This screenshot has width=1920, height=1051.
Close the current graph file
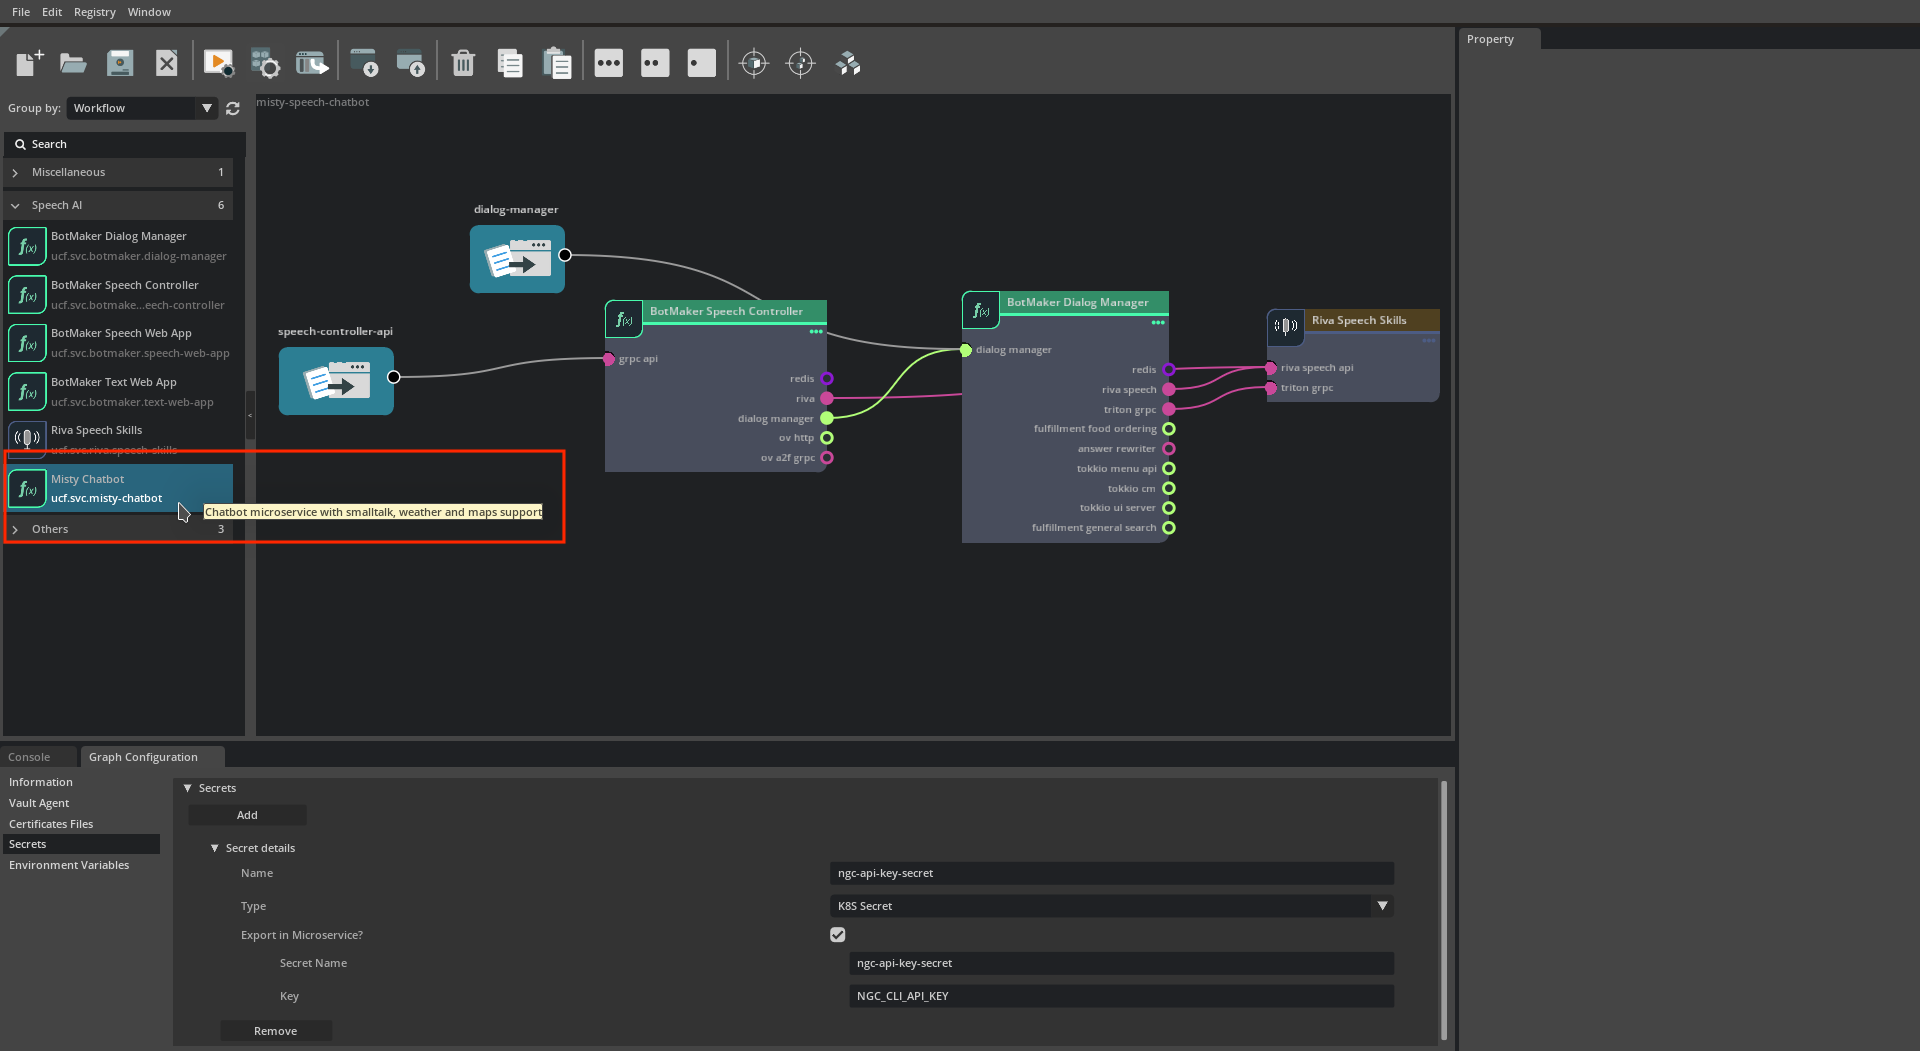(167, 63)
